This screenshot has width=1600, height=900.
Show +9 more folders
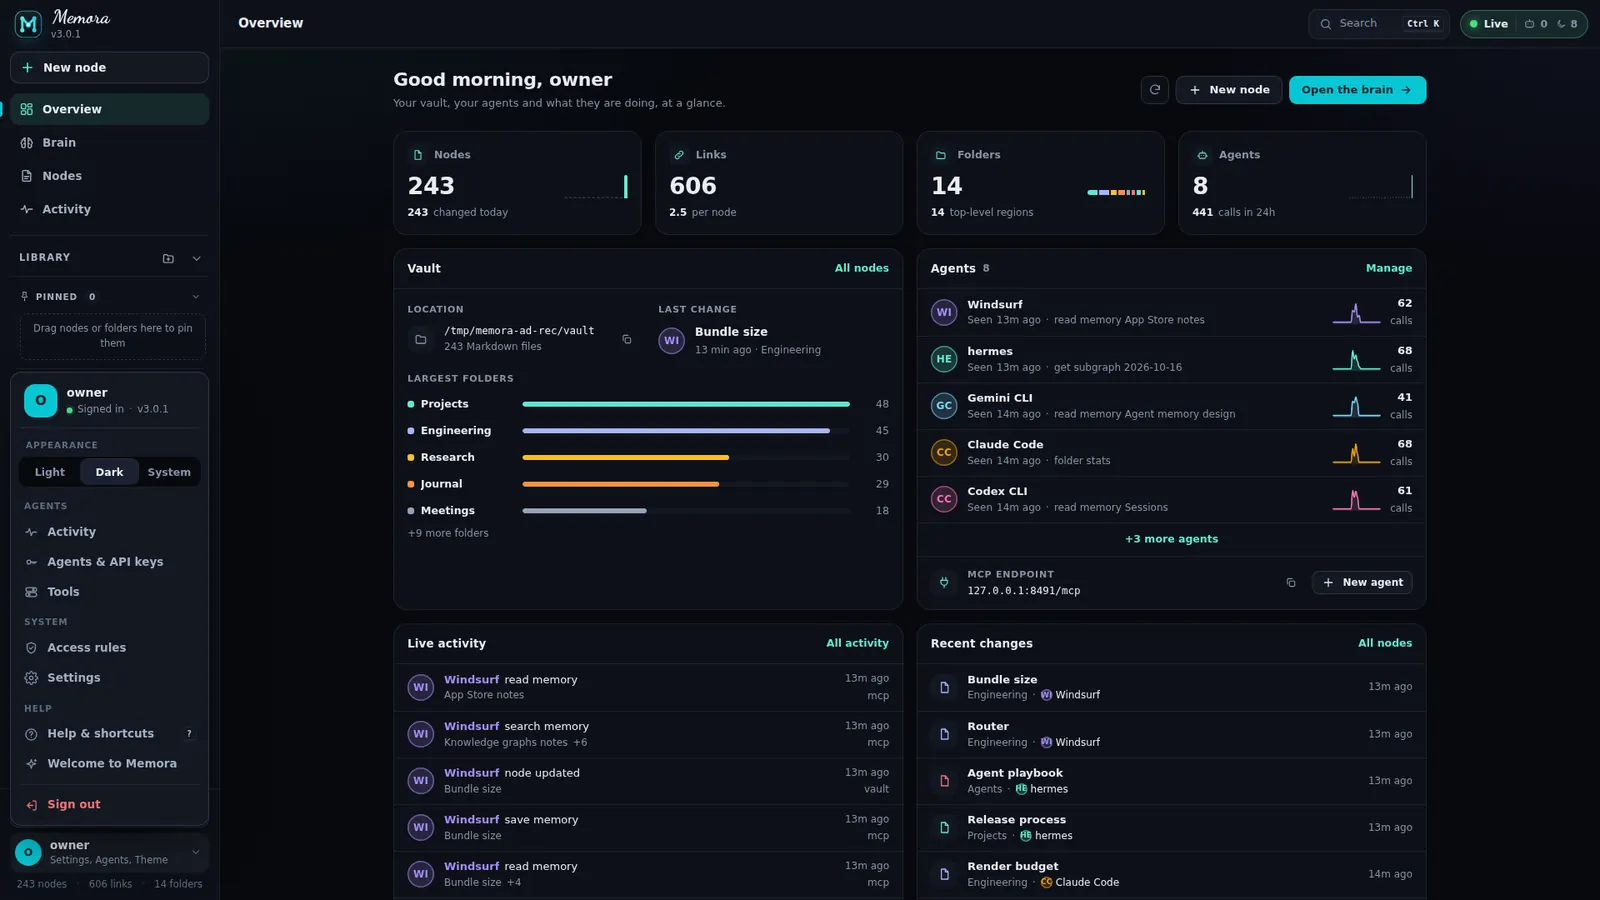tap(448, 533)
